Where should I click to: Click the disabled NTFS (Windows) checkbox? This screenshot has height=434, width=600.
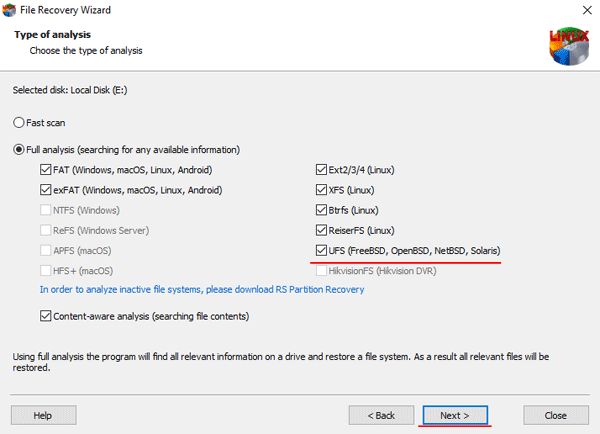pos(47,210)
